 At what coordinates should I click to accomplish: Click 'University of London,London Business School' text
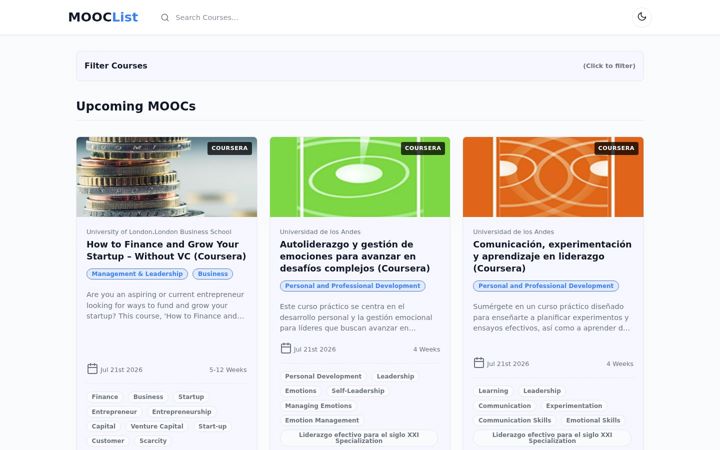click(159, 232)
